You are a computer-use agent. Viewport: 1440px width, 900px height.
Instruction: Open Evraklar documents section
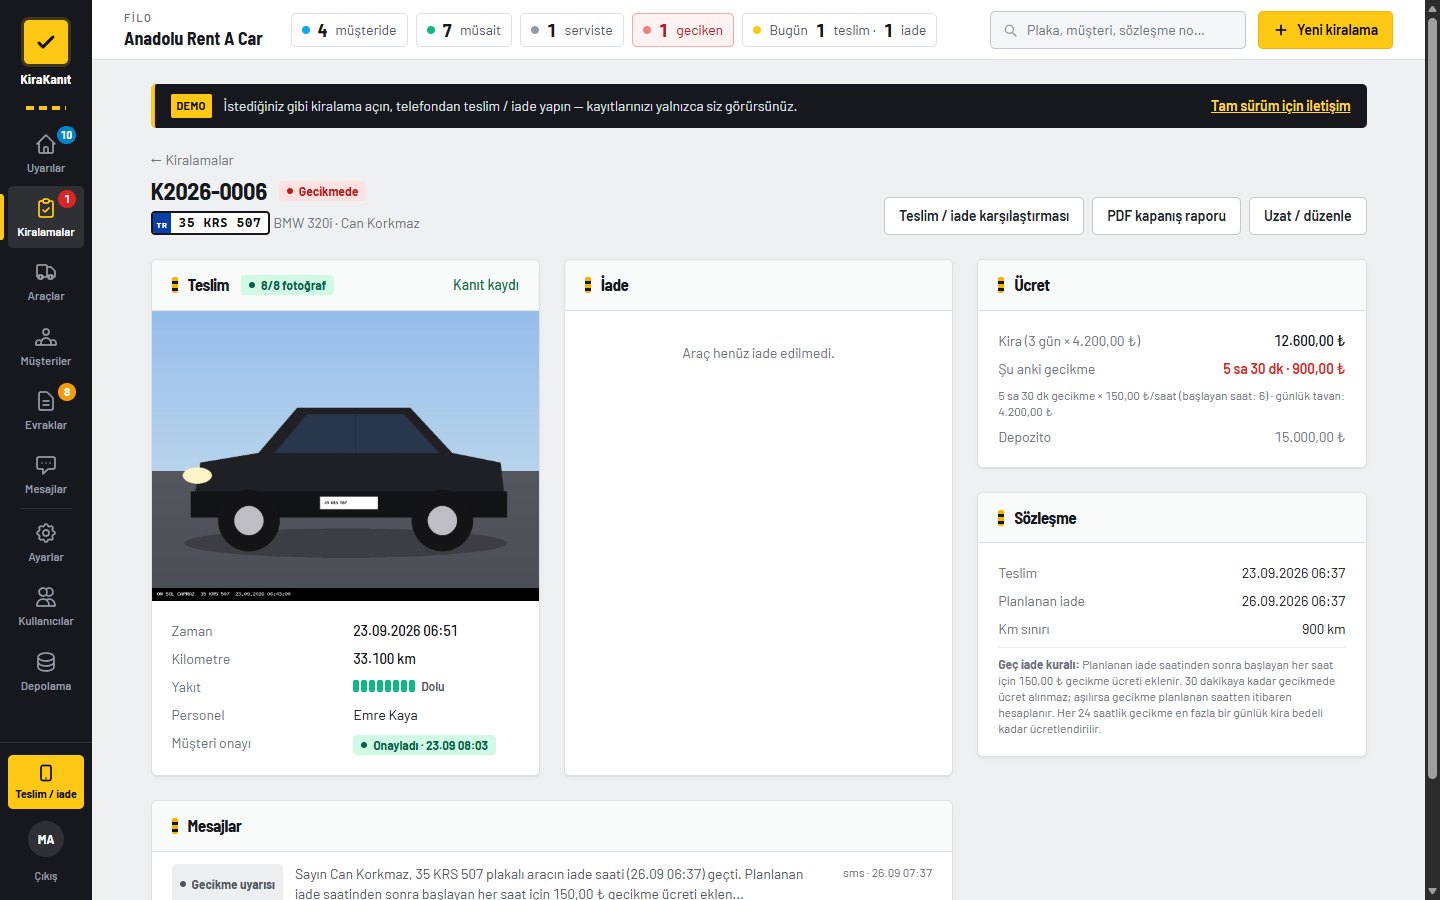(46, 410)
